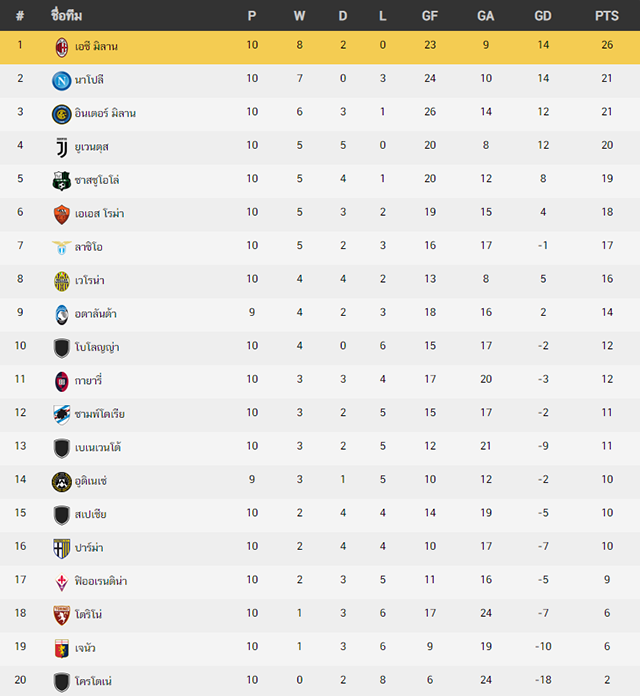
Task: Click the Napoli club logo
Action: 62,81
